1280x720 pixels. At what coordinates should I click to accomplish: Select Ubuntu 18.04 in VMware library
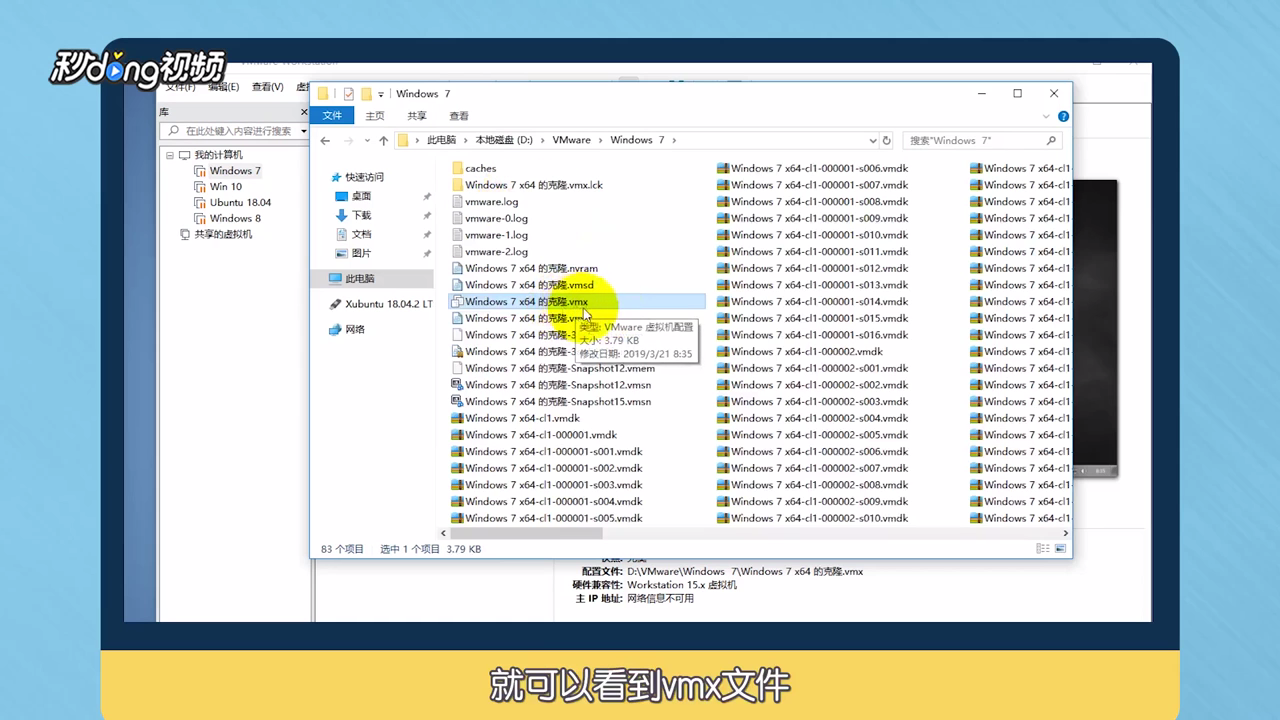(x=240, y=202)
